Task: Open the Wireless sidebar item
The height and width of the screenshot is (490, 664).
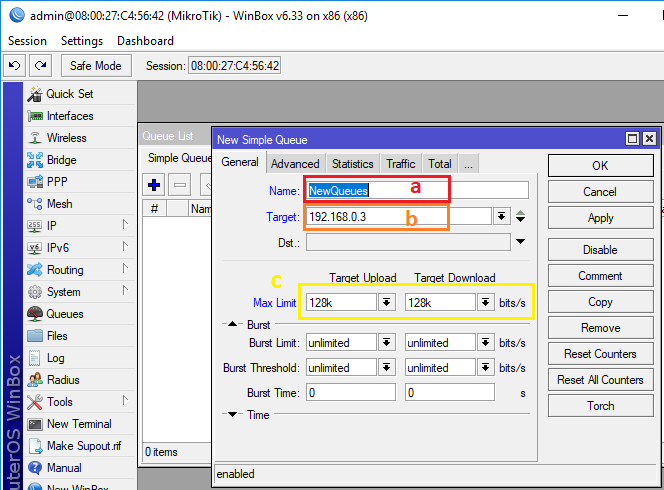Action: point(80,138)
